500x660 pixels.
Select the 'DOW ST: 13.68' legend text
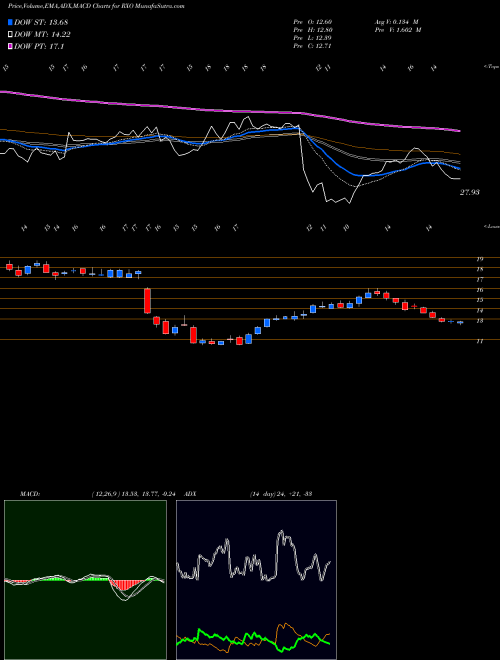coord(41,22)
